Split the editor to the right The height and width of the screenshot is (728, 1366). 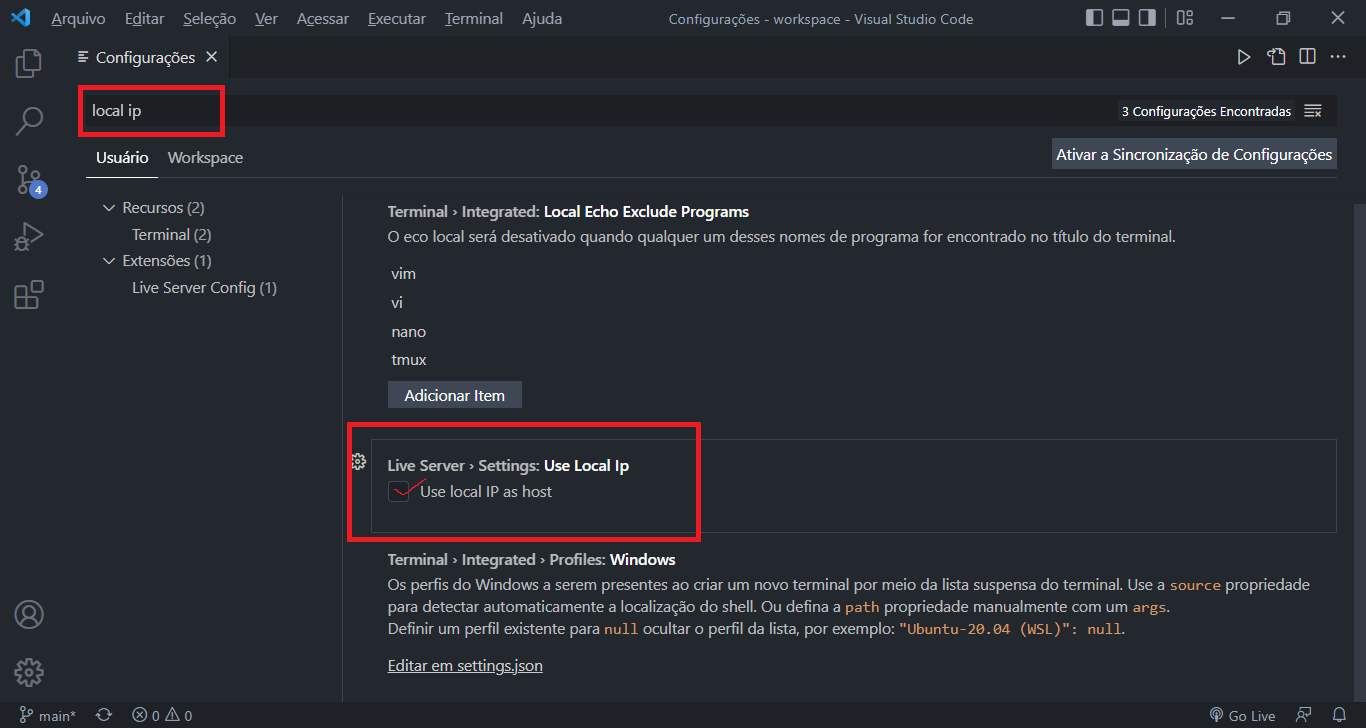[x=1307, y=57]
